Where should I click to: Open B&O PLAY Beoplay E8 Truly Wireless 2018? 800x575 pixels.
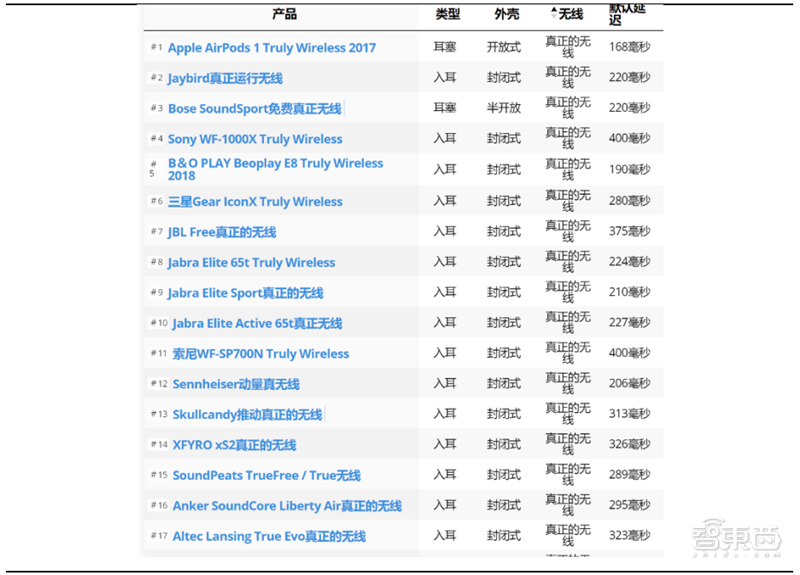click(x=276, y=169)
